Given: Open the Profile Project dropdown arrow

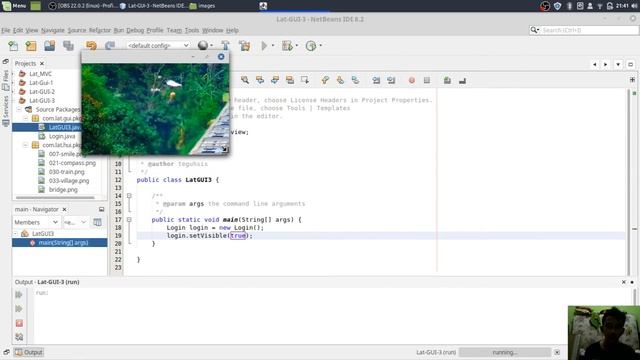Looking at the screenshot, I should tap(320, 45).
